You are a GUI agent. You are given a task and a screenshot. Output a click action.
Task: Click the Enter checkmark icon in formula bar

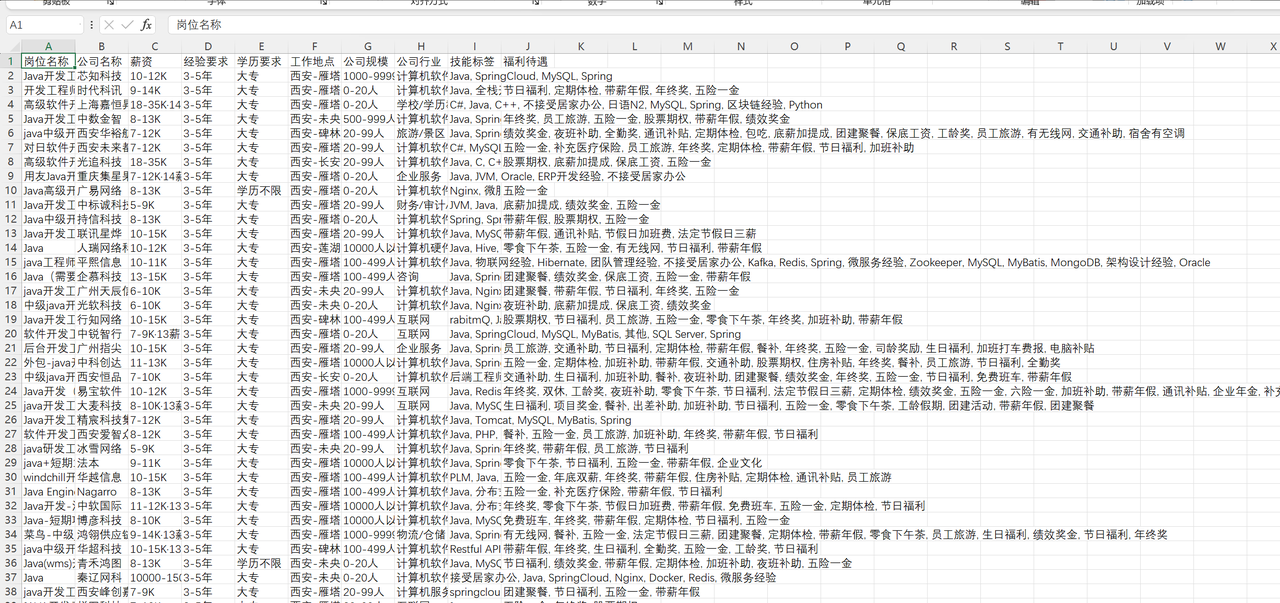pos(127,25)
